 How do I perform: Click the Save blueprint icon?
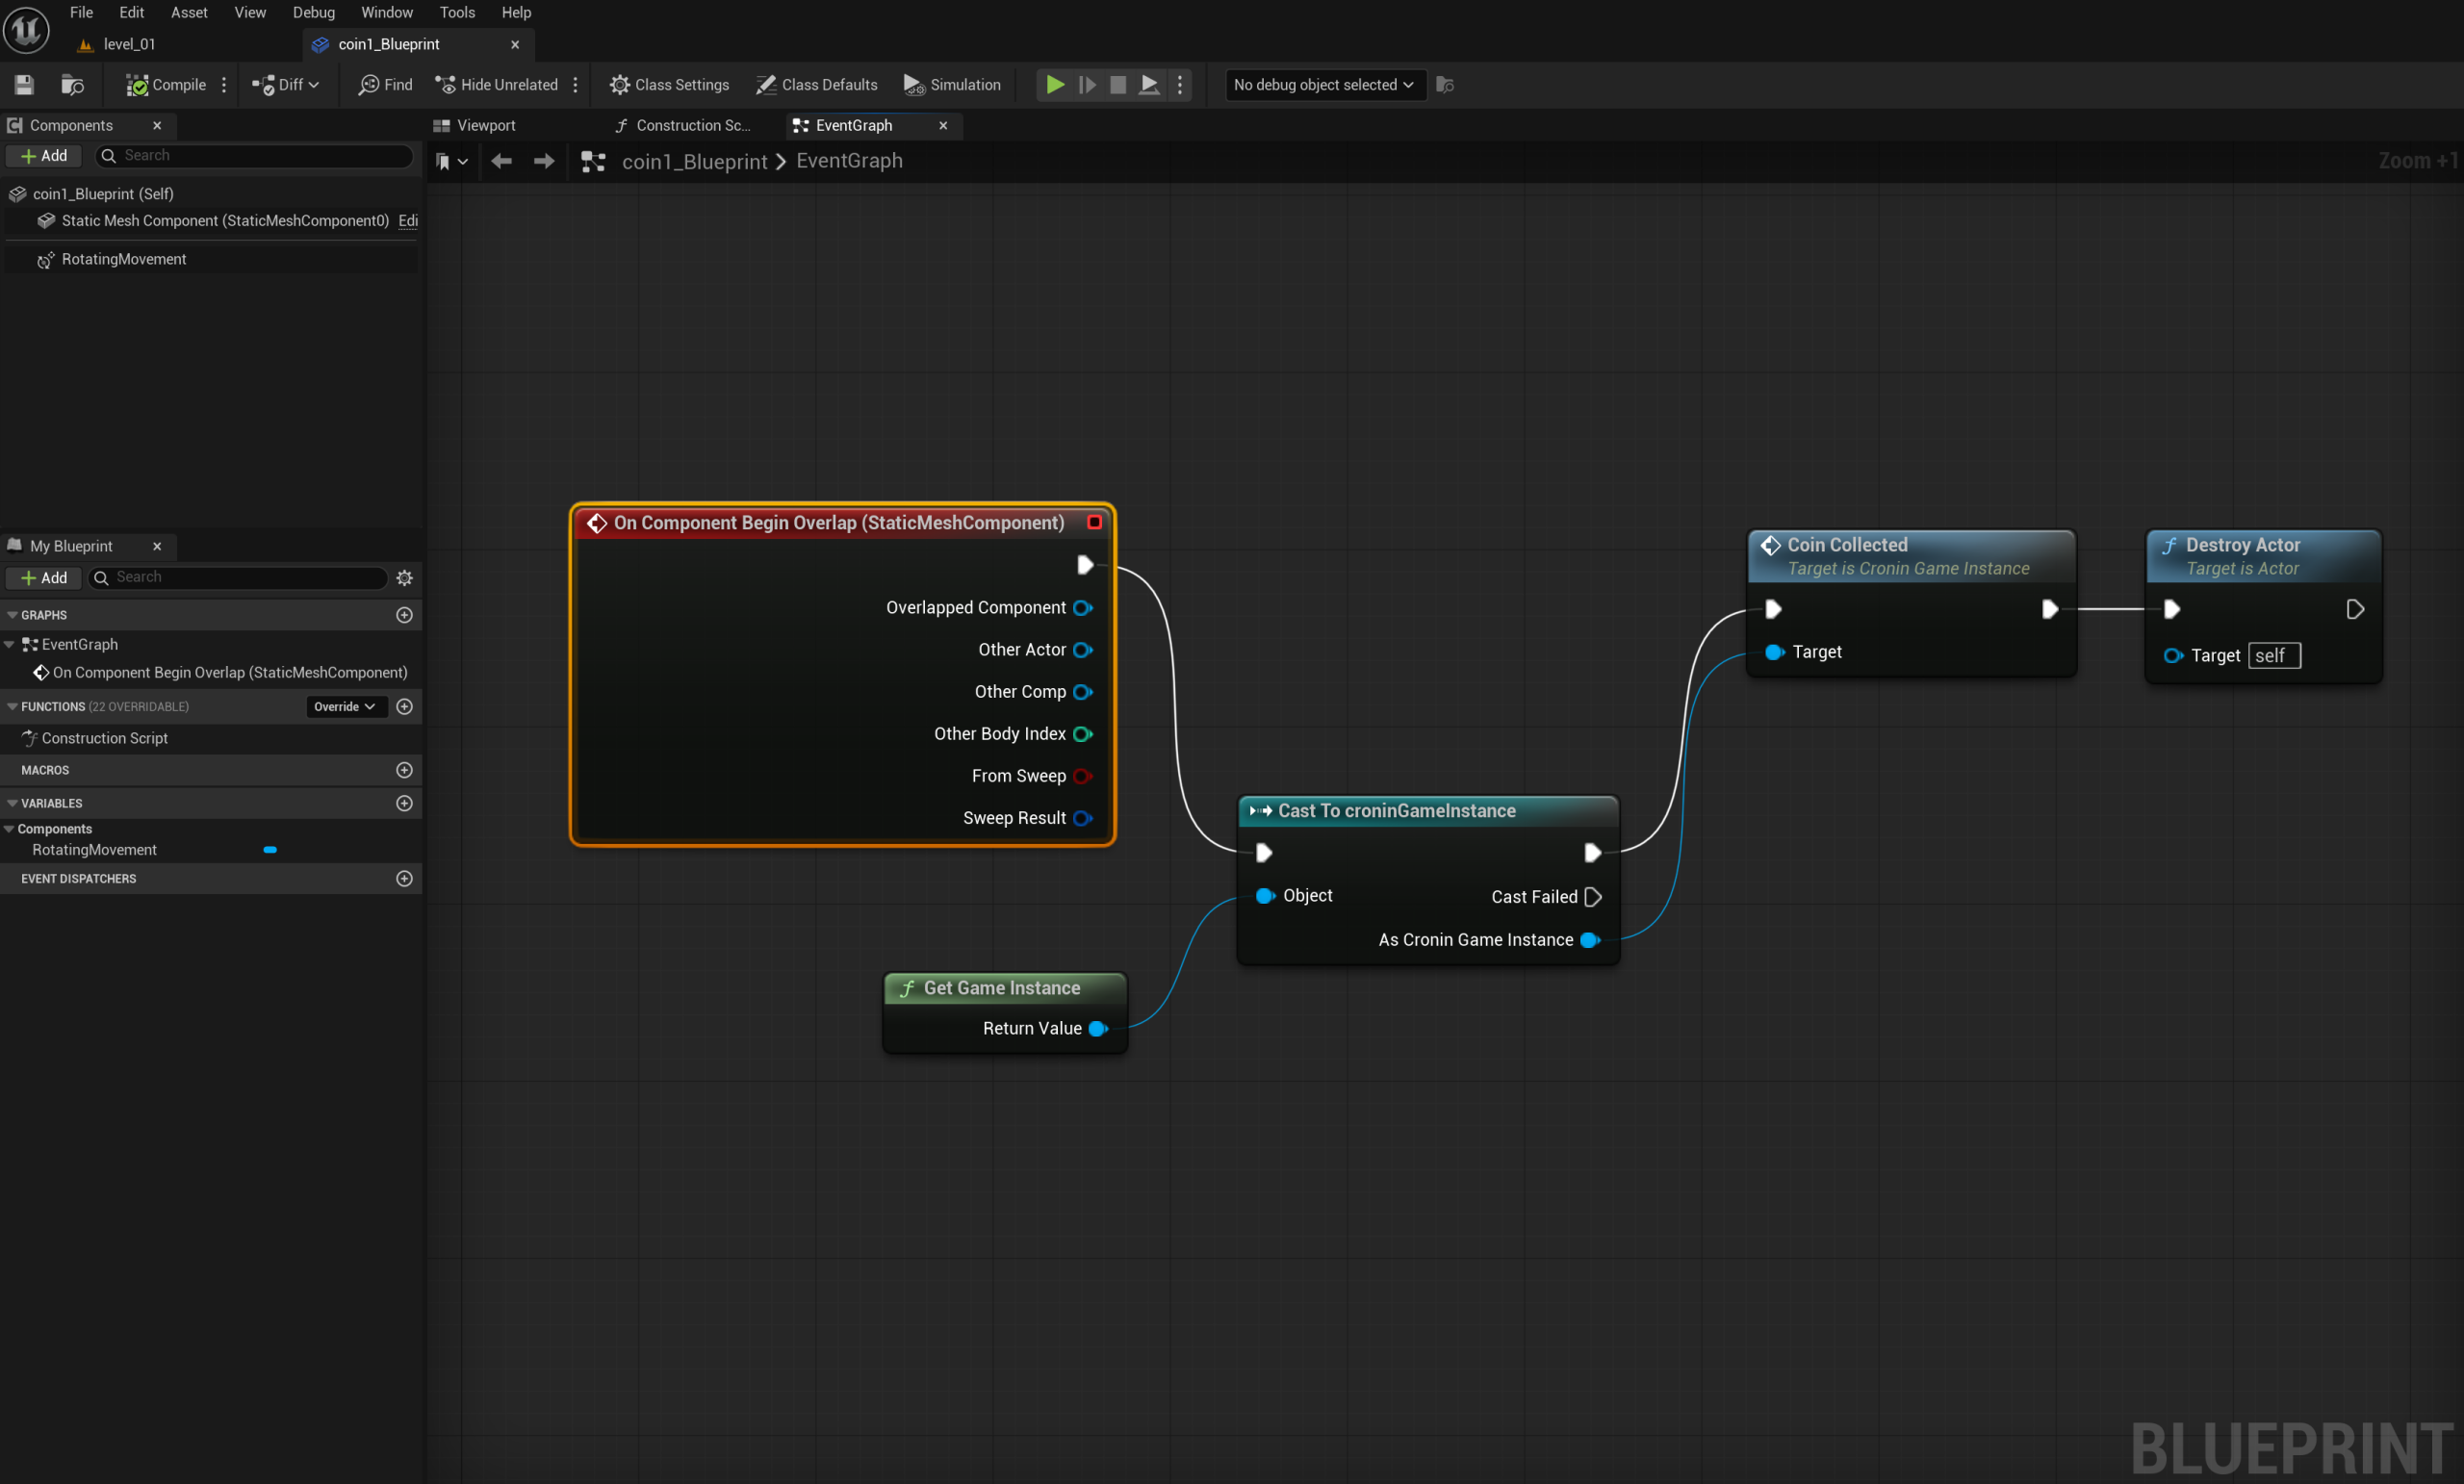click(x=24, y=85)
